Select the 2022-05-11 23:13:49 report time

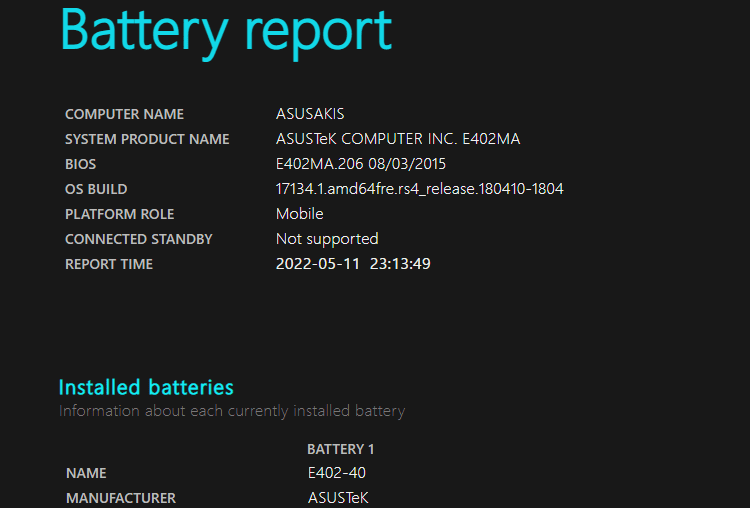click(x=353, y=264)
